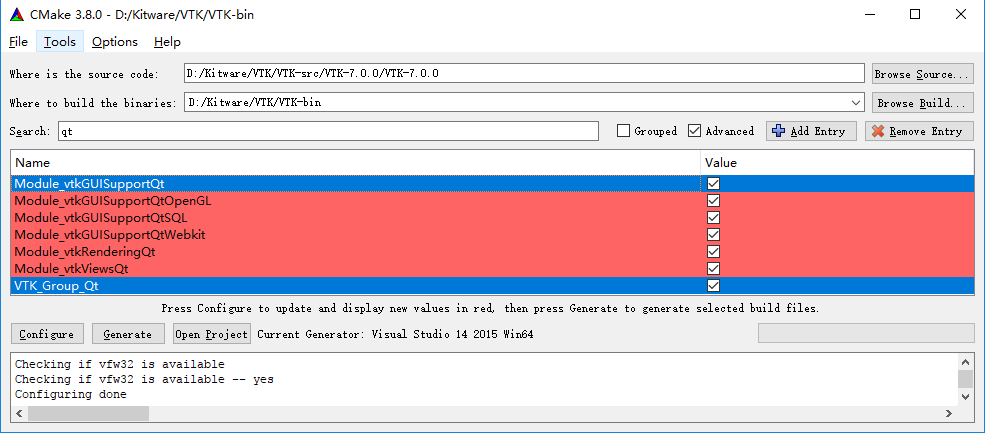Viewport: 985px width, 433px height.
Task: Click the Value column header
Action: point(837,163)
